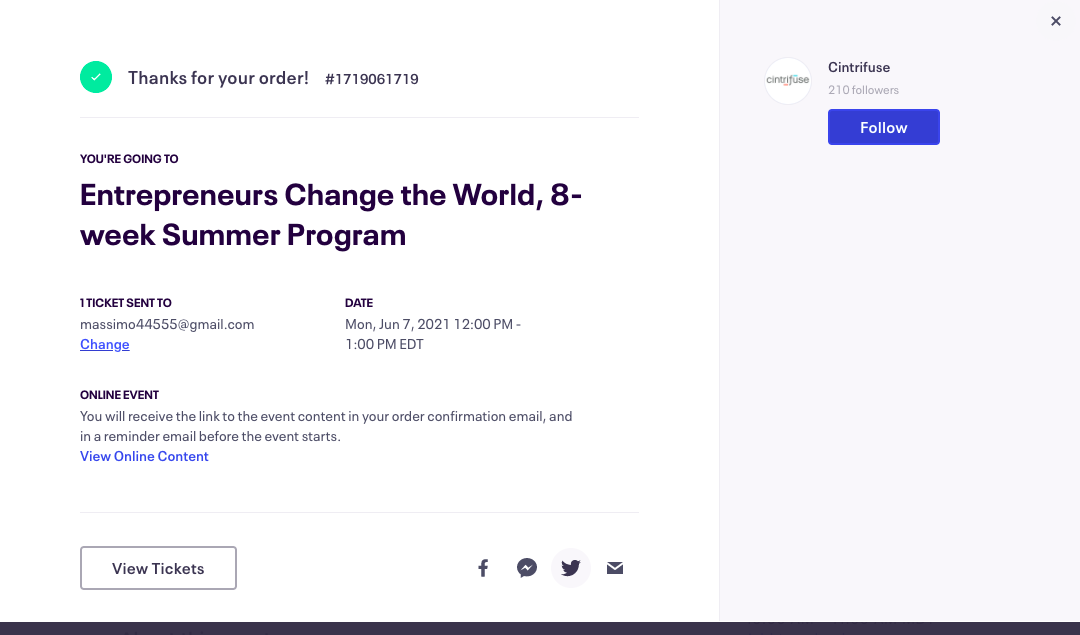This screenshot has width=1080, height=635.
Task: Share the event by email envelope icon
Action: coord(615,568)
